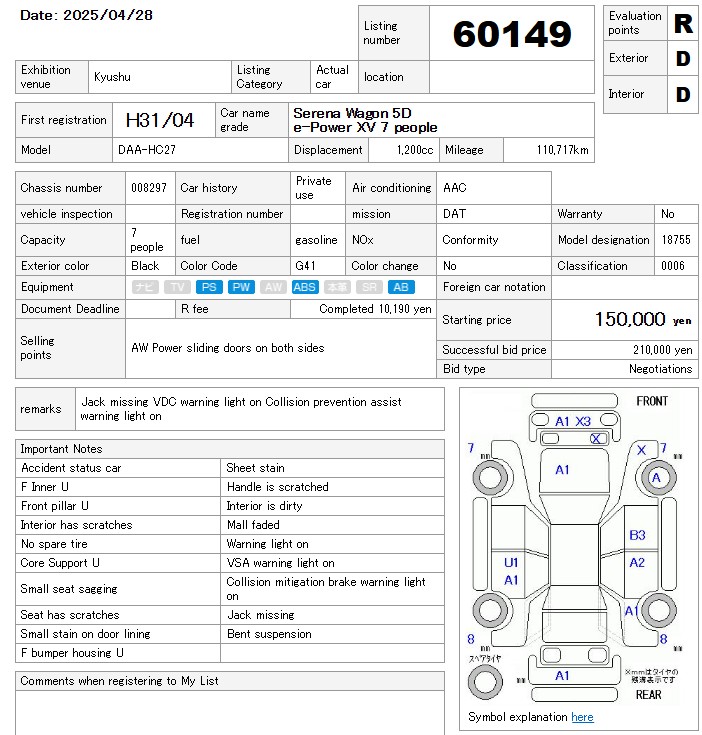Click the 'Sheet stain' note
Screen dimensions: 702x735
pos(255,468)
